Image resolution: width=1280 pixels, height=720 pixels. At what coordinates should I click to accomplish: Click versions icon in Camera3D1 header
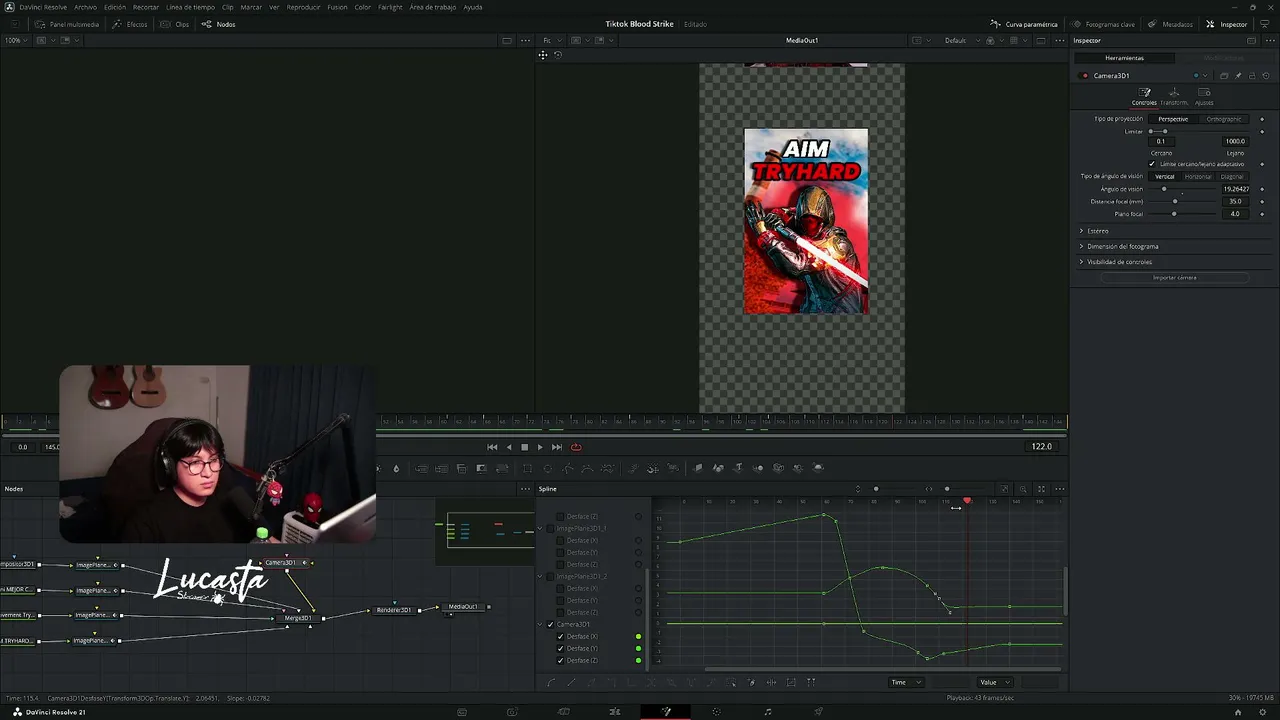click(1224, 76)
